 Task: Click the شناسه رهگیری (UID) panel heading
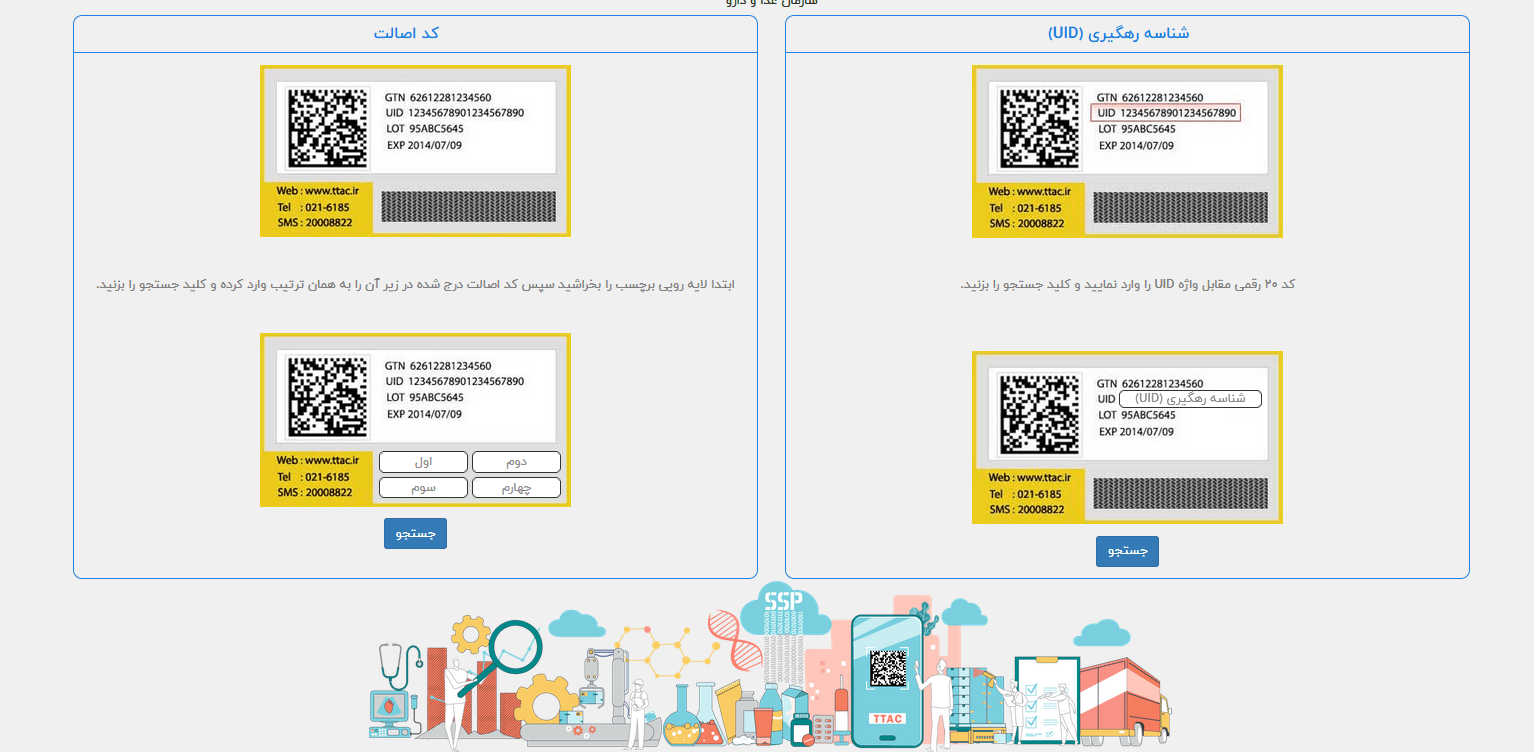coord(1119,33)
